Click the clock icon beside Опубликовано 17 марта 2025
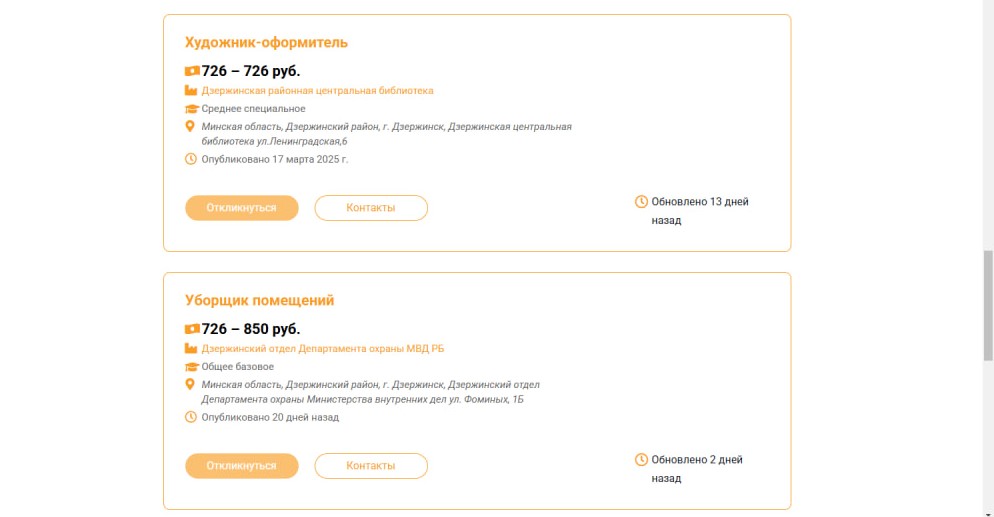 [x=191, y=159]
